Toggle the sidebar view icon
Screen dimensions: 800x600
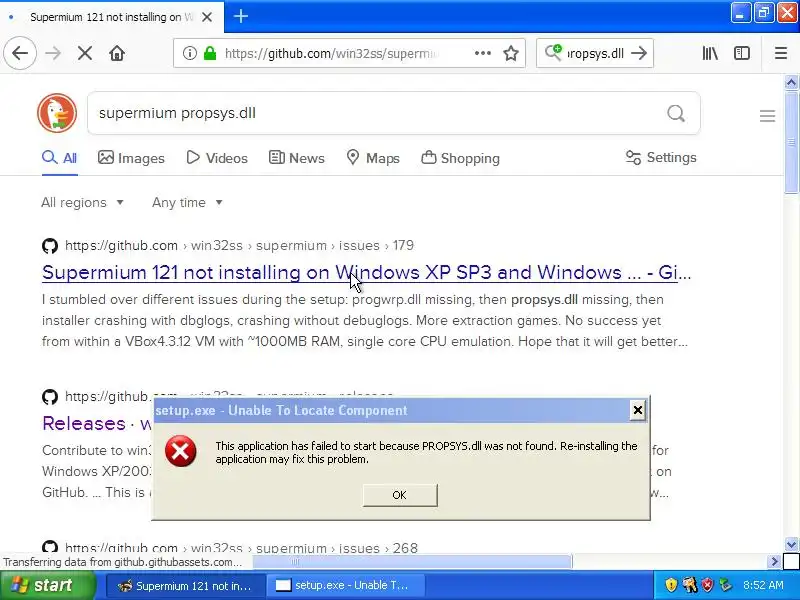[x=742, y=53]
